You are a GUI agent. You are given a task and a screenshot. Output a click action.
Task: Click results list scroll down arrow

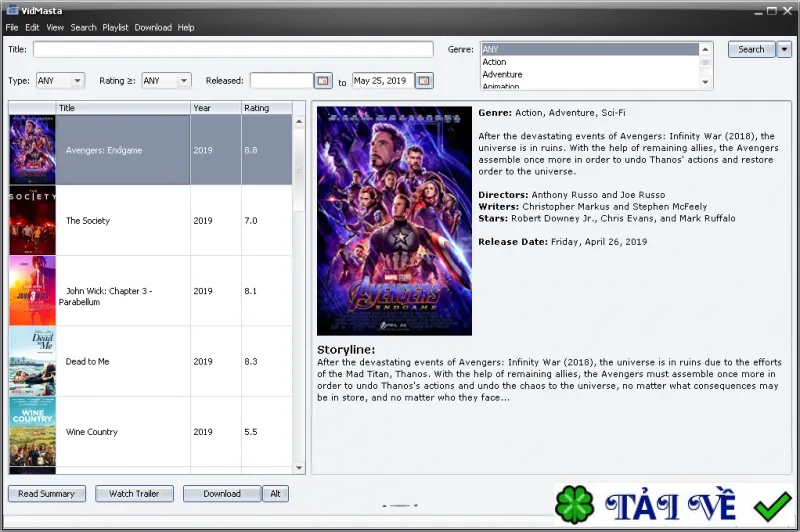pyautogui.click(x=299, y=468)
